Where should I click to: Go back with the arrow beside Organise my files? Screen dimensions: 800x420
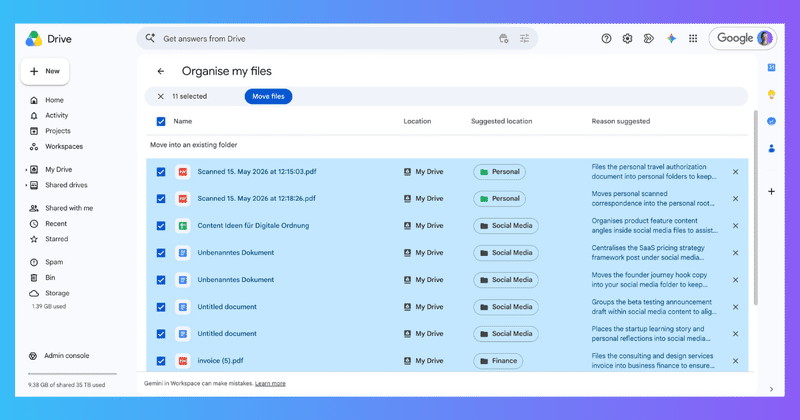(161, 71)
